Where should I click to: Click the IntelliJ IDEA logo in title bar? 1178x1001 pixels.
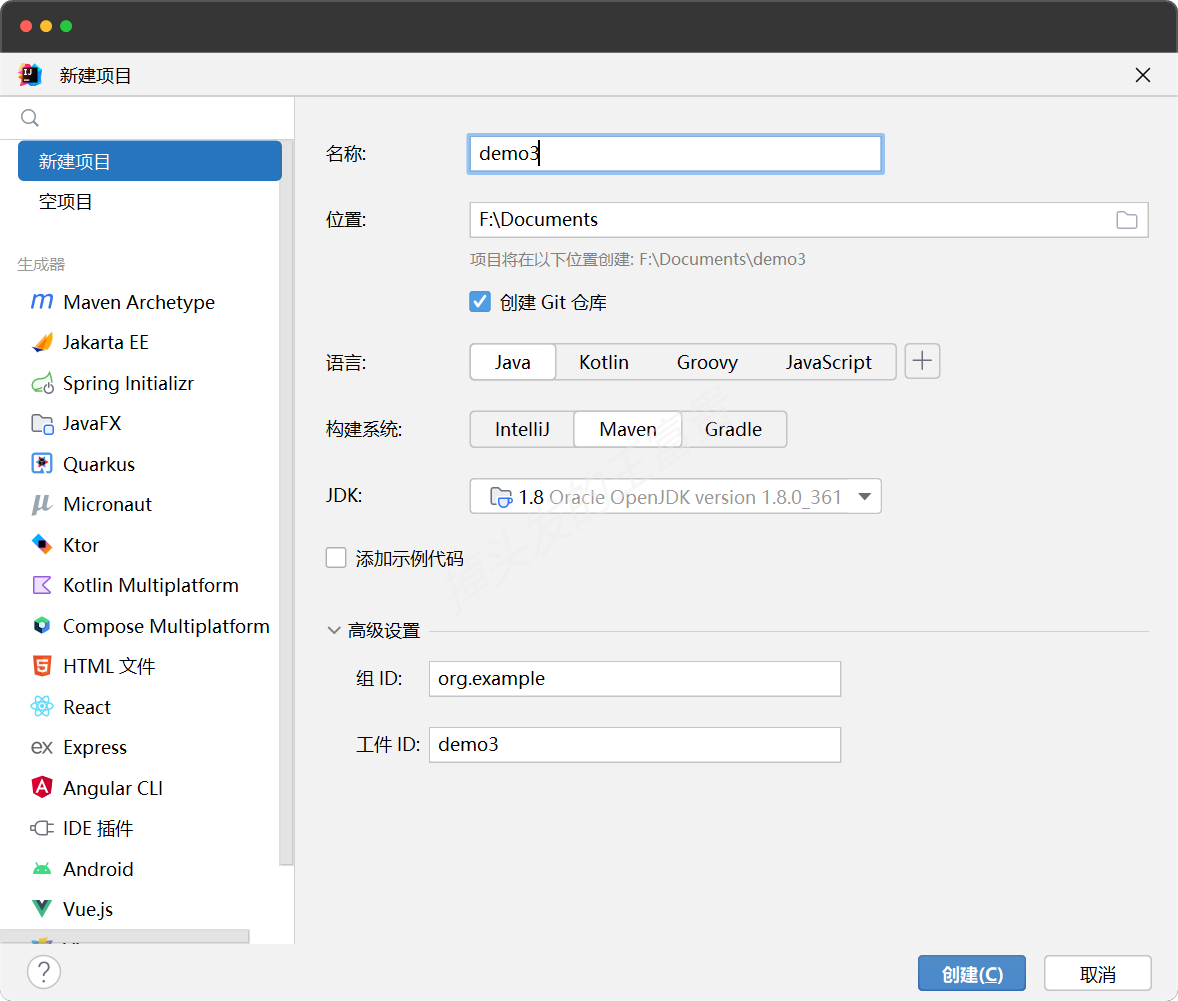pos(31,75)
